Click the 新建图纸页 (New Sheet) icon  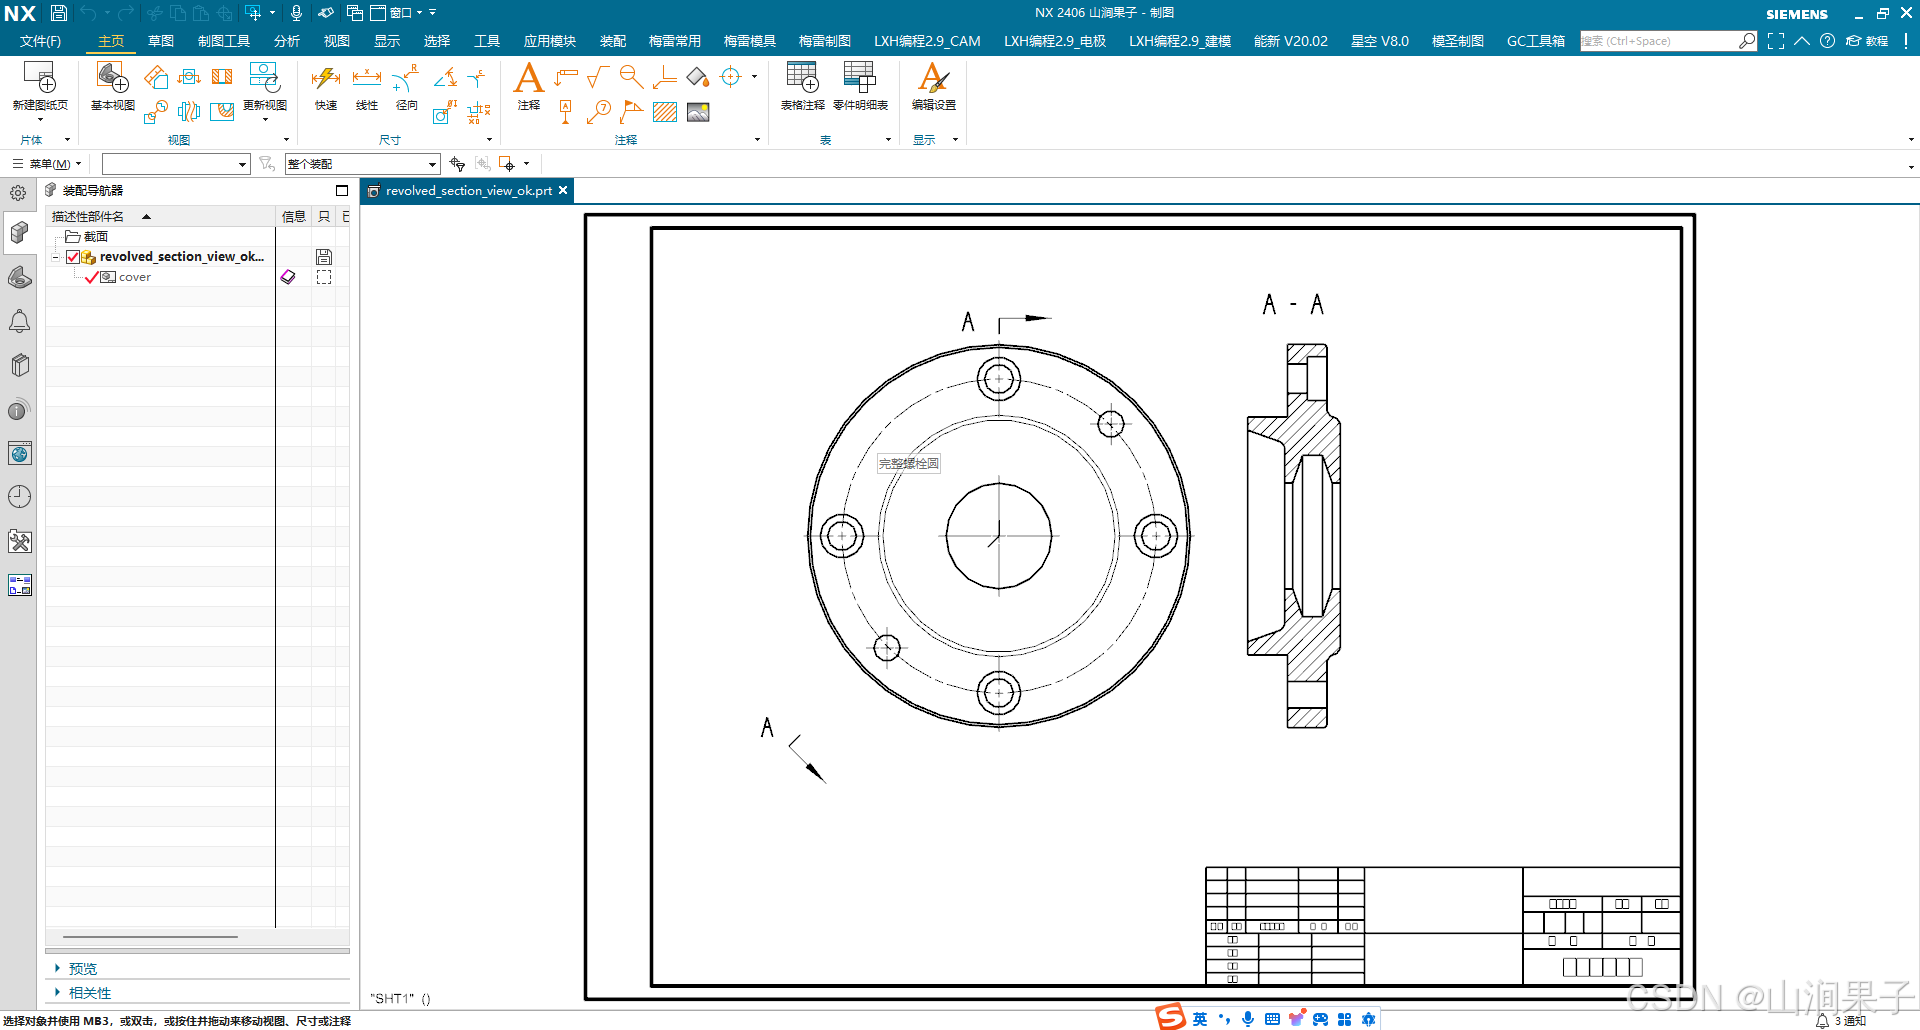pyautogui.click(x=40, y=78)
